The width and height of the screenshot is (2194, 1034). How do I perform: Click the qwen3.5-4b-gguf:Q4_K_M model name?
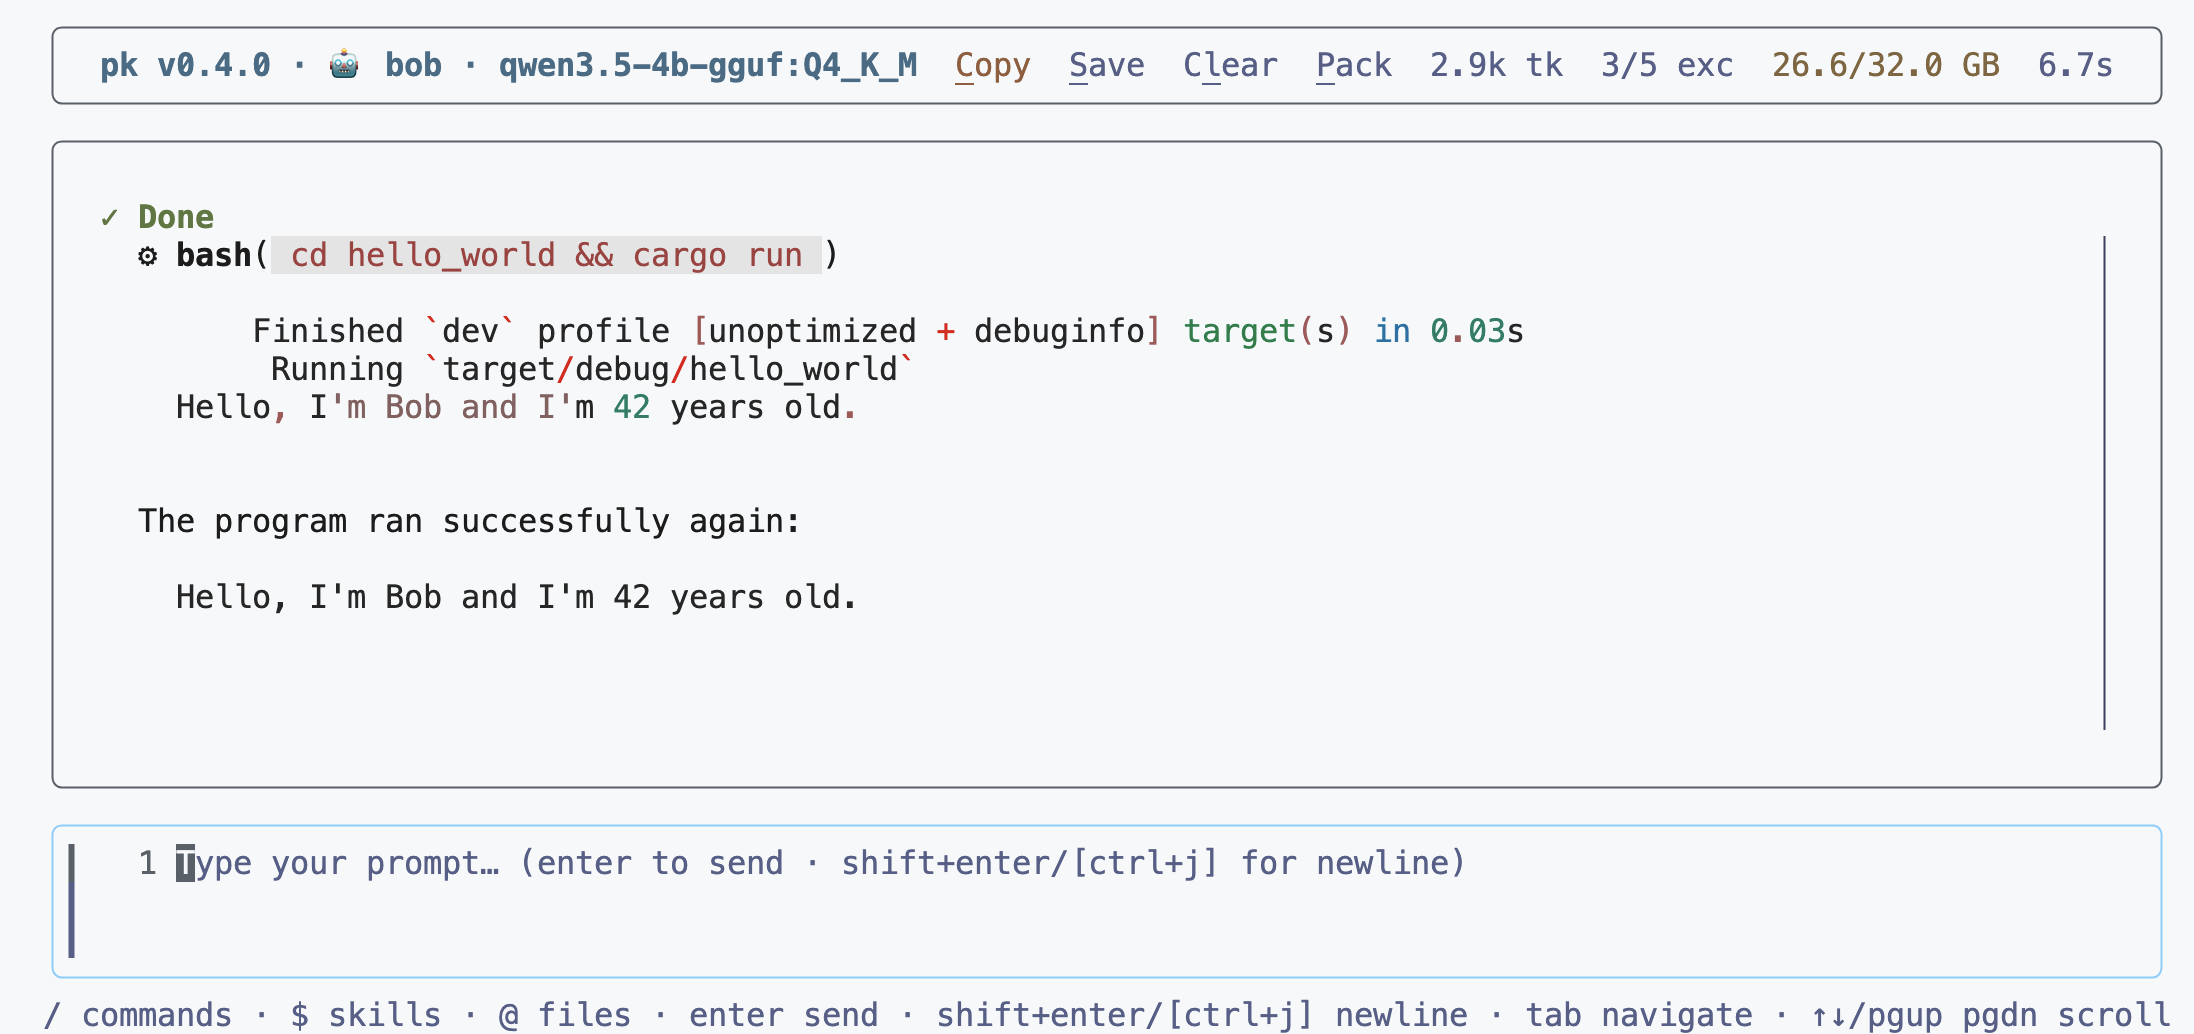pos(708,65)
